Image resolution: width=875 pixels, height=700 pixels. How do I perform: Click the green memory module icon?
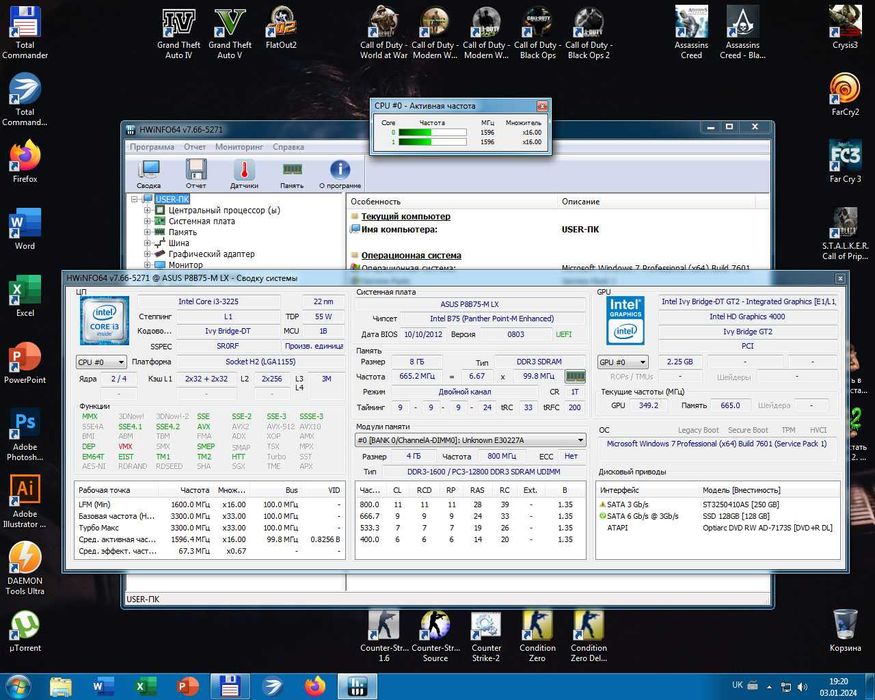pyautogui.click(x=575, y=376)
